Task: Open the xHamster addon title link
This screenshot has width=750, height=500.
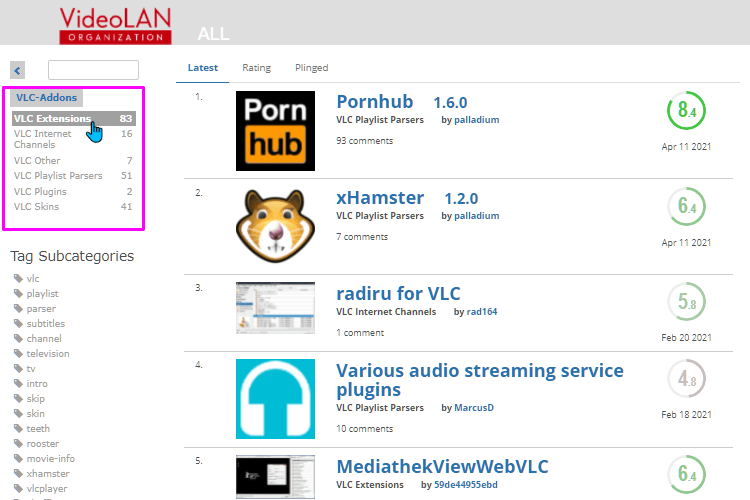Action: [x=380, y=198]
